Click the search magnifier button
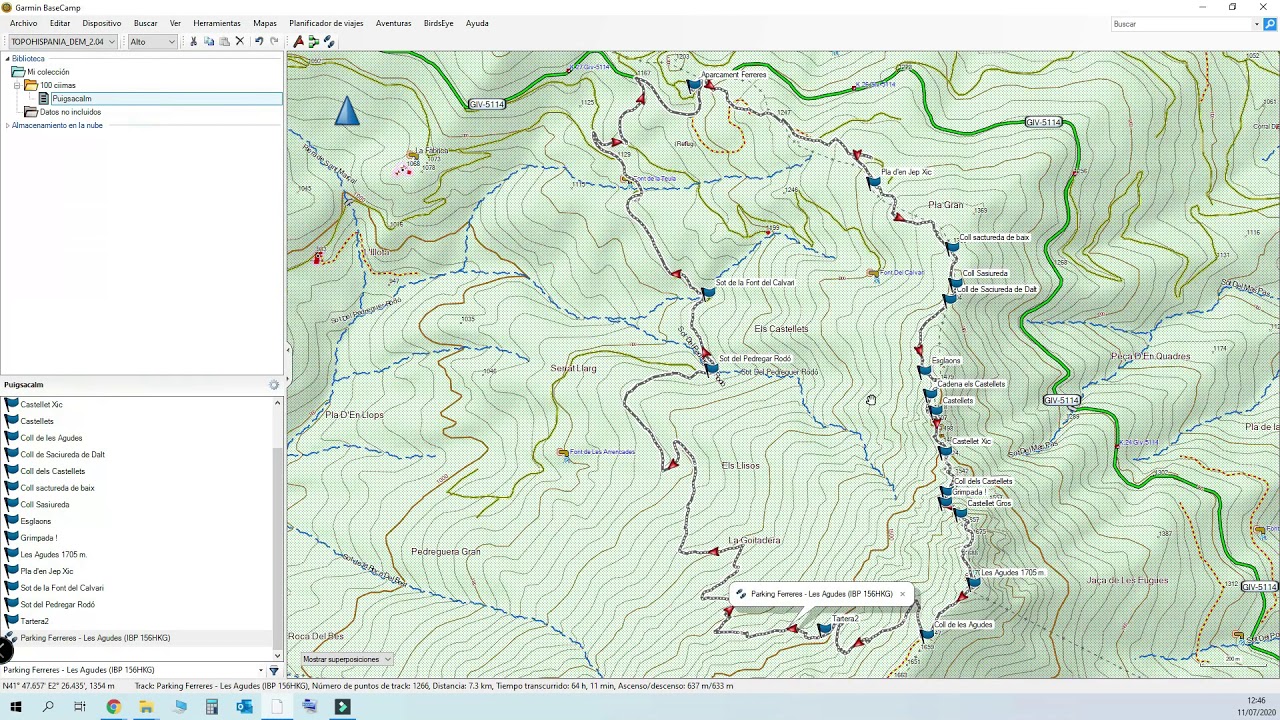 (x=1270, y=24)
